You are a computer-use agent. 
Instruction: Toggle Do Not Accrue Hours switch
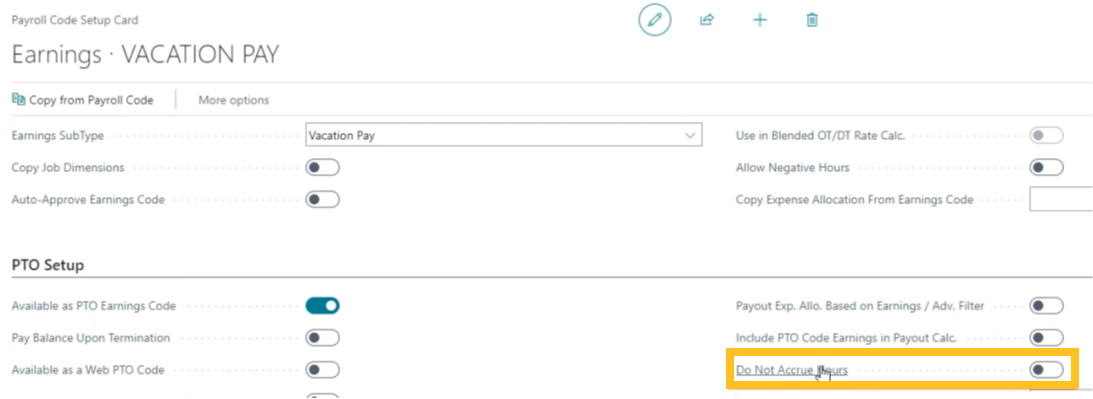[x=1046, y=370]
